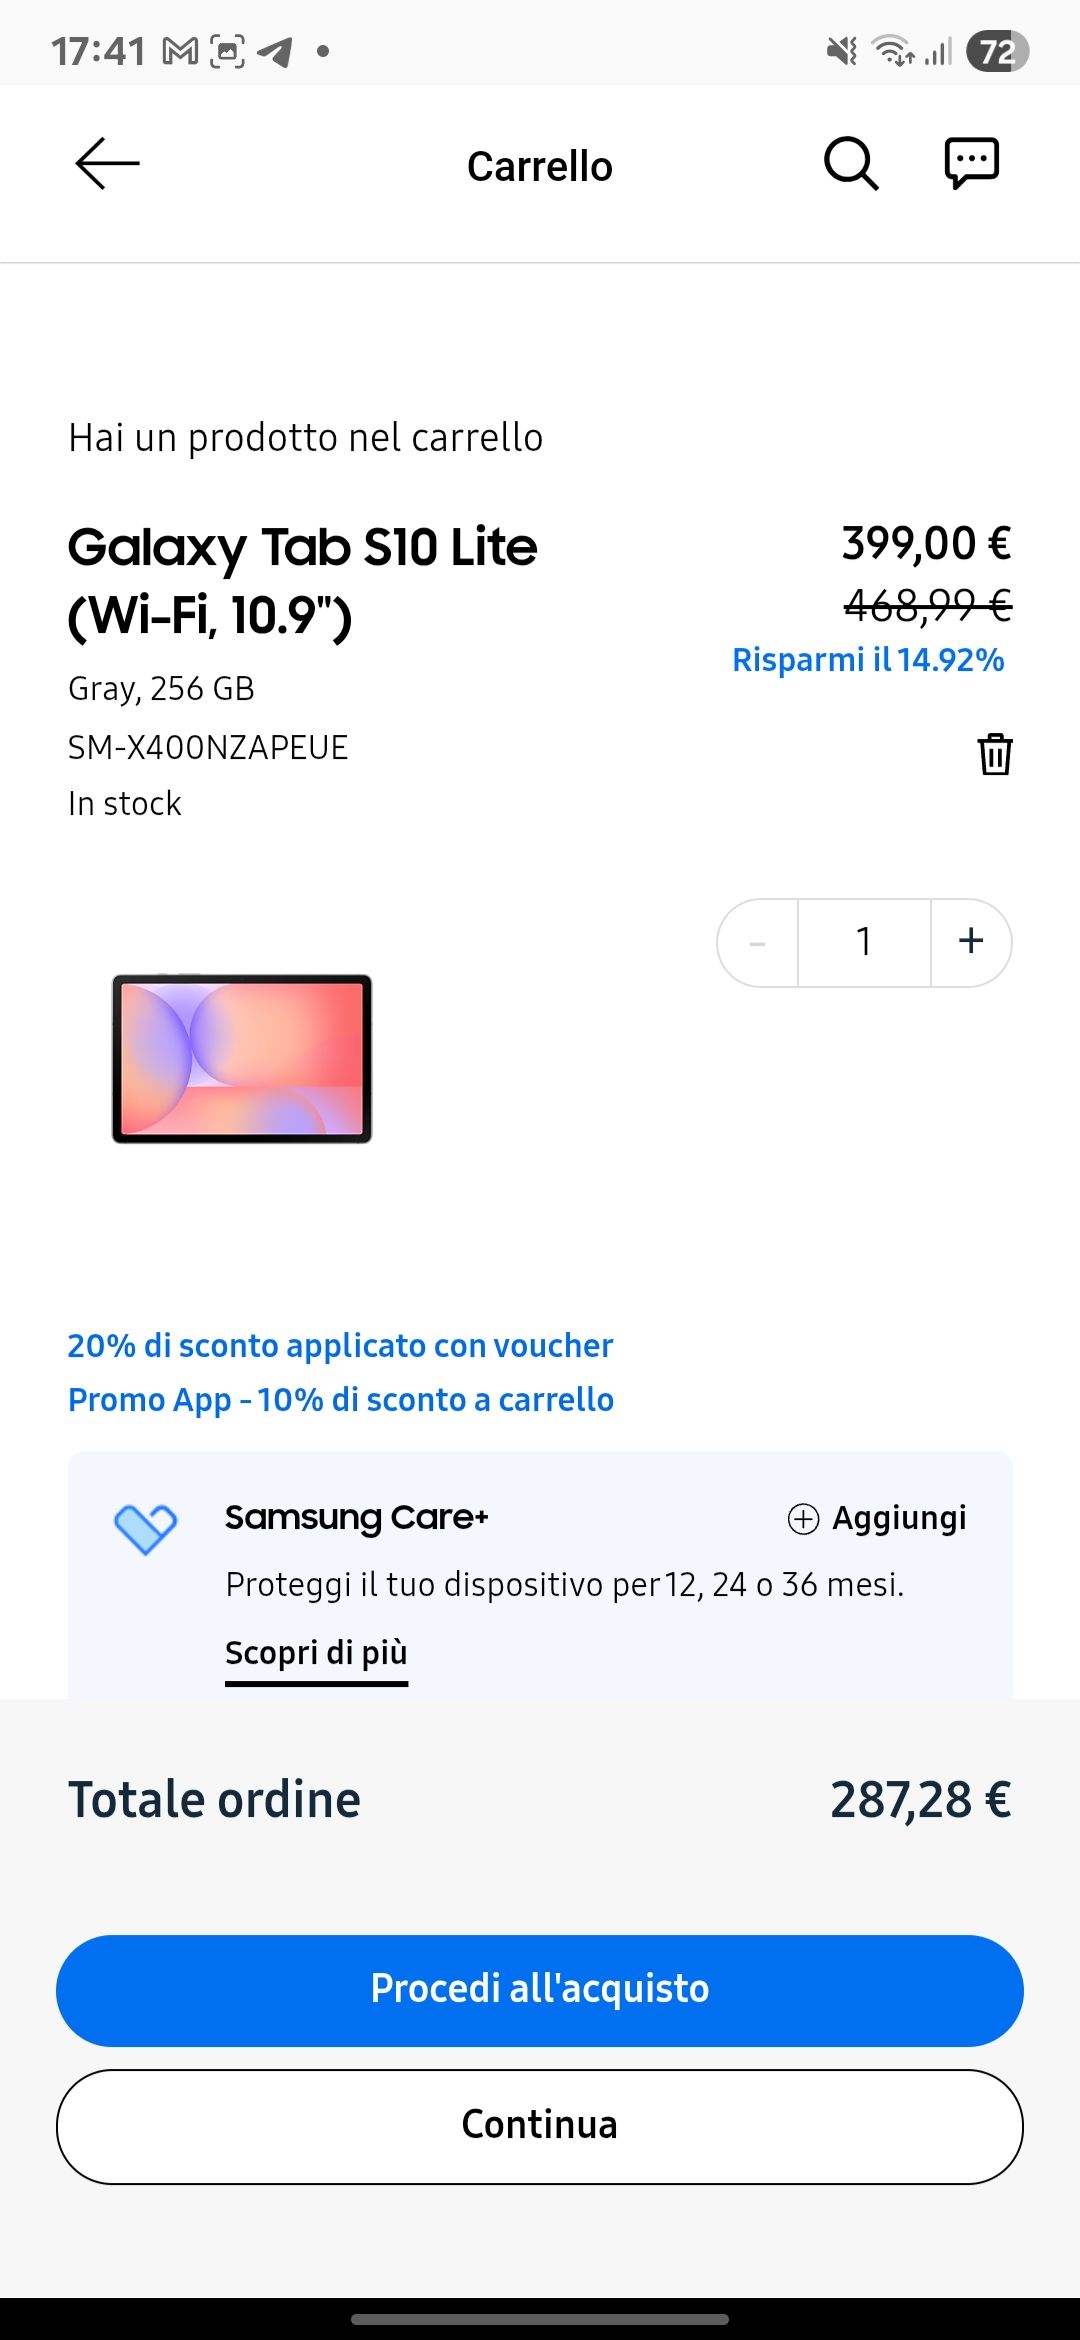Open 20% di sconto voucher link
This screenshot has height=2340, width=1080.
tap(340, 1346)
